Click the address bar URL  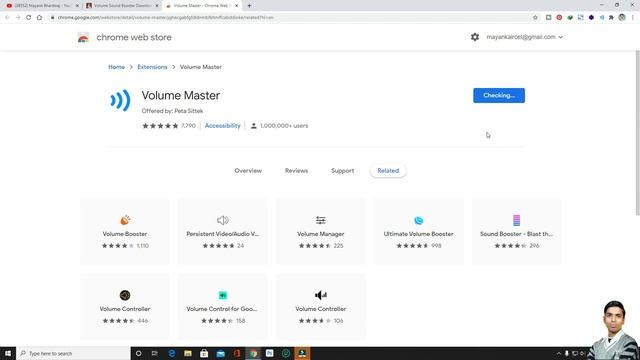tap(165, 18)
